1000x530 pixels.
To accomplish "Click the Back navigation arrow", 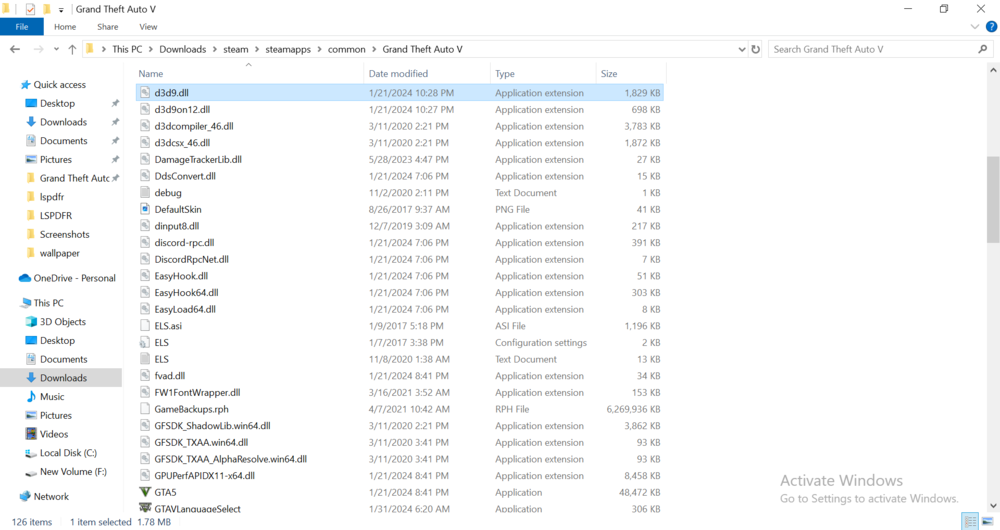I will (15, 49).
